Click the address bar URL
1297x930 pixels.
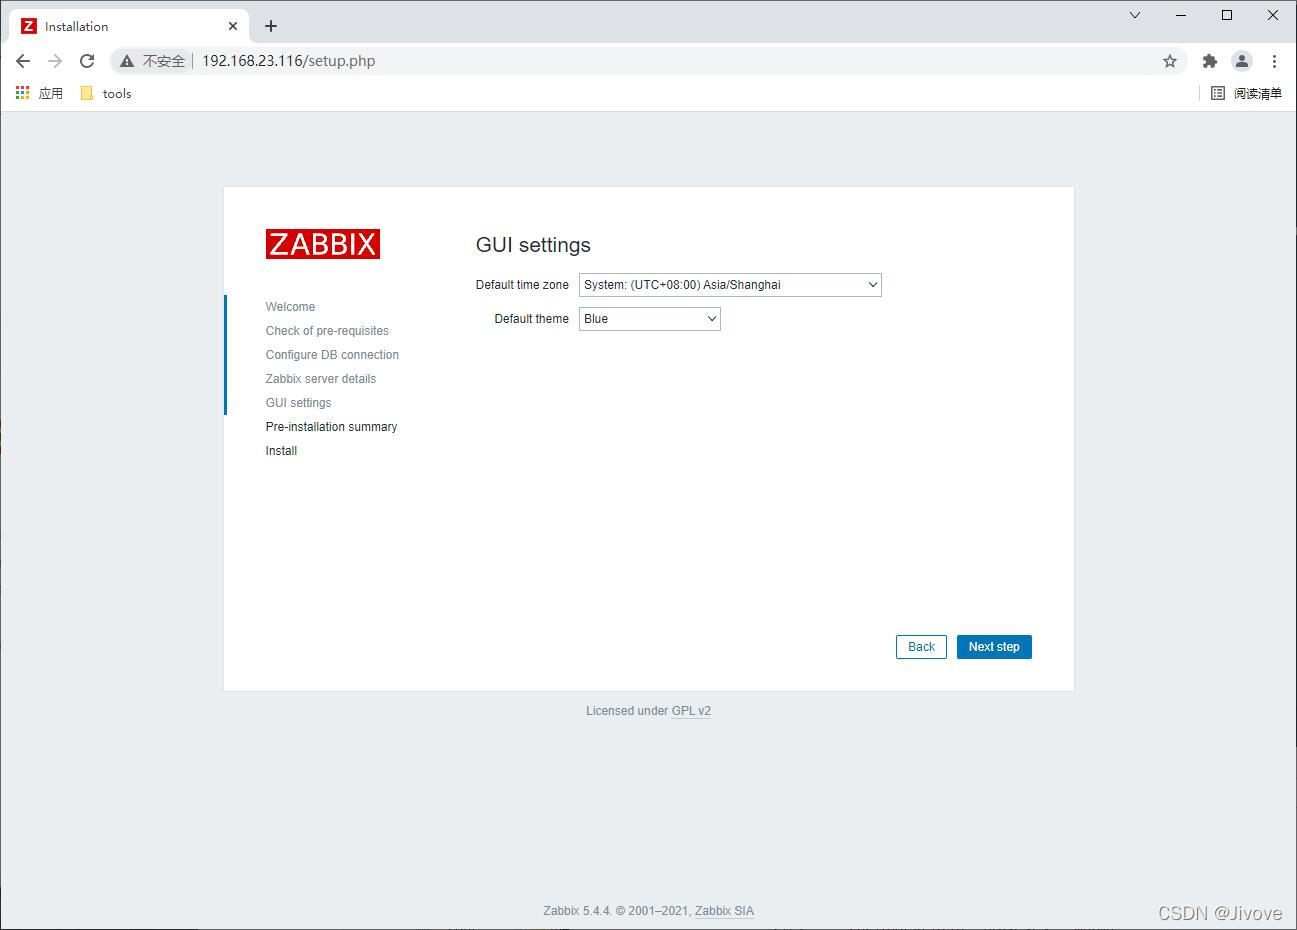(x=289, y=61)
